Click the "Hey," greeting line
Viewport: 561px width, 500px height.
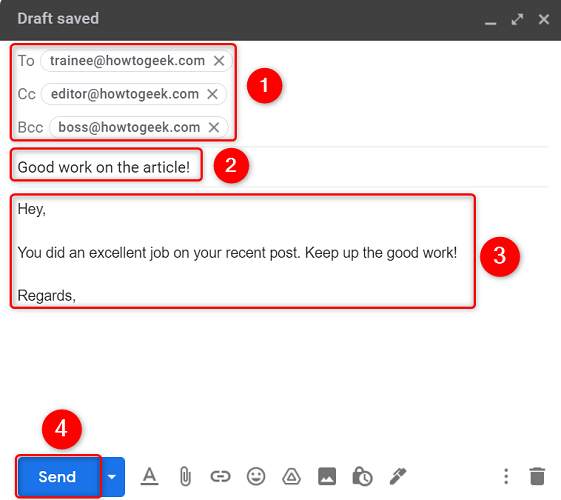click(31, 209)
